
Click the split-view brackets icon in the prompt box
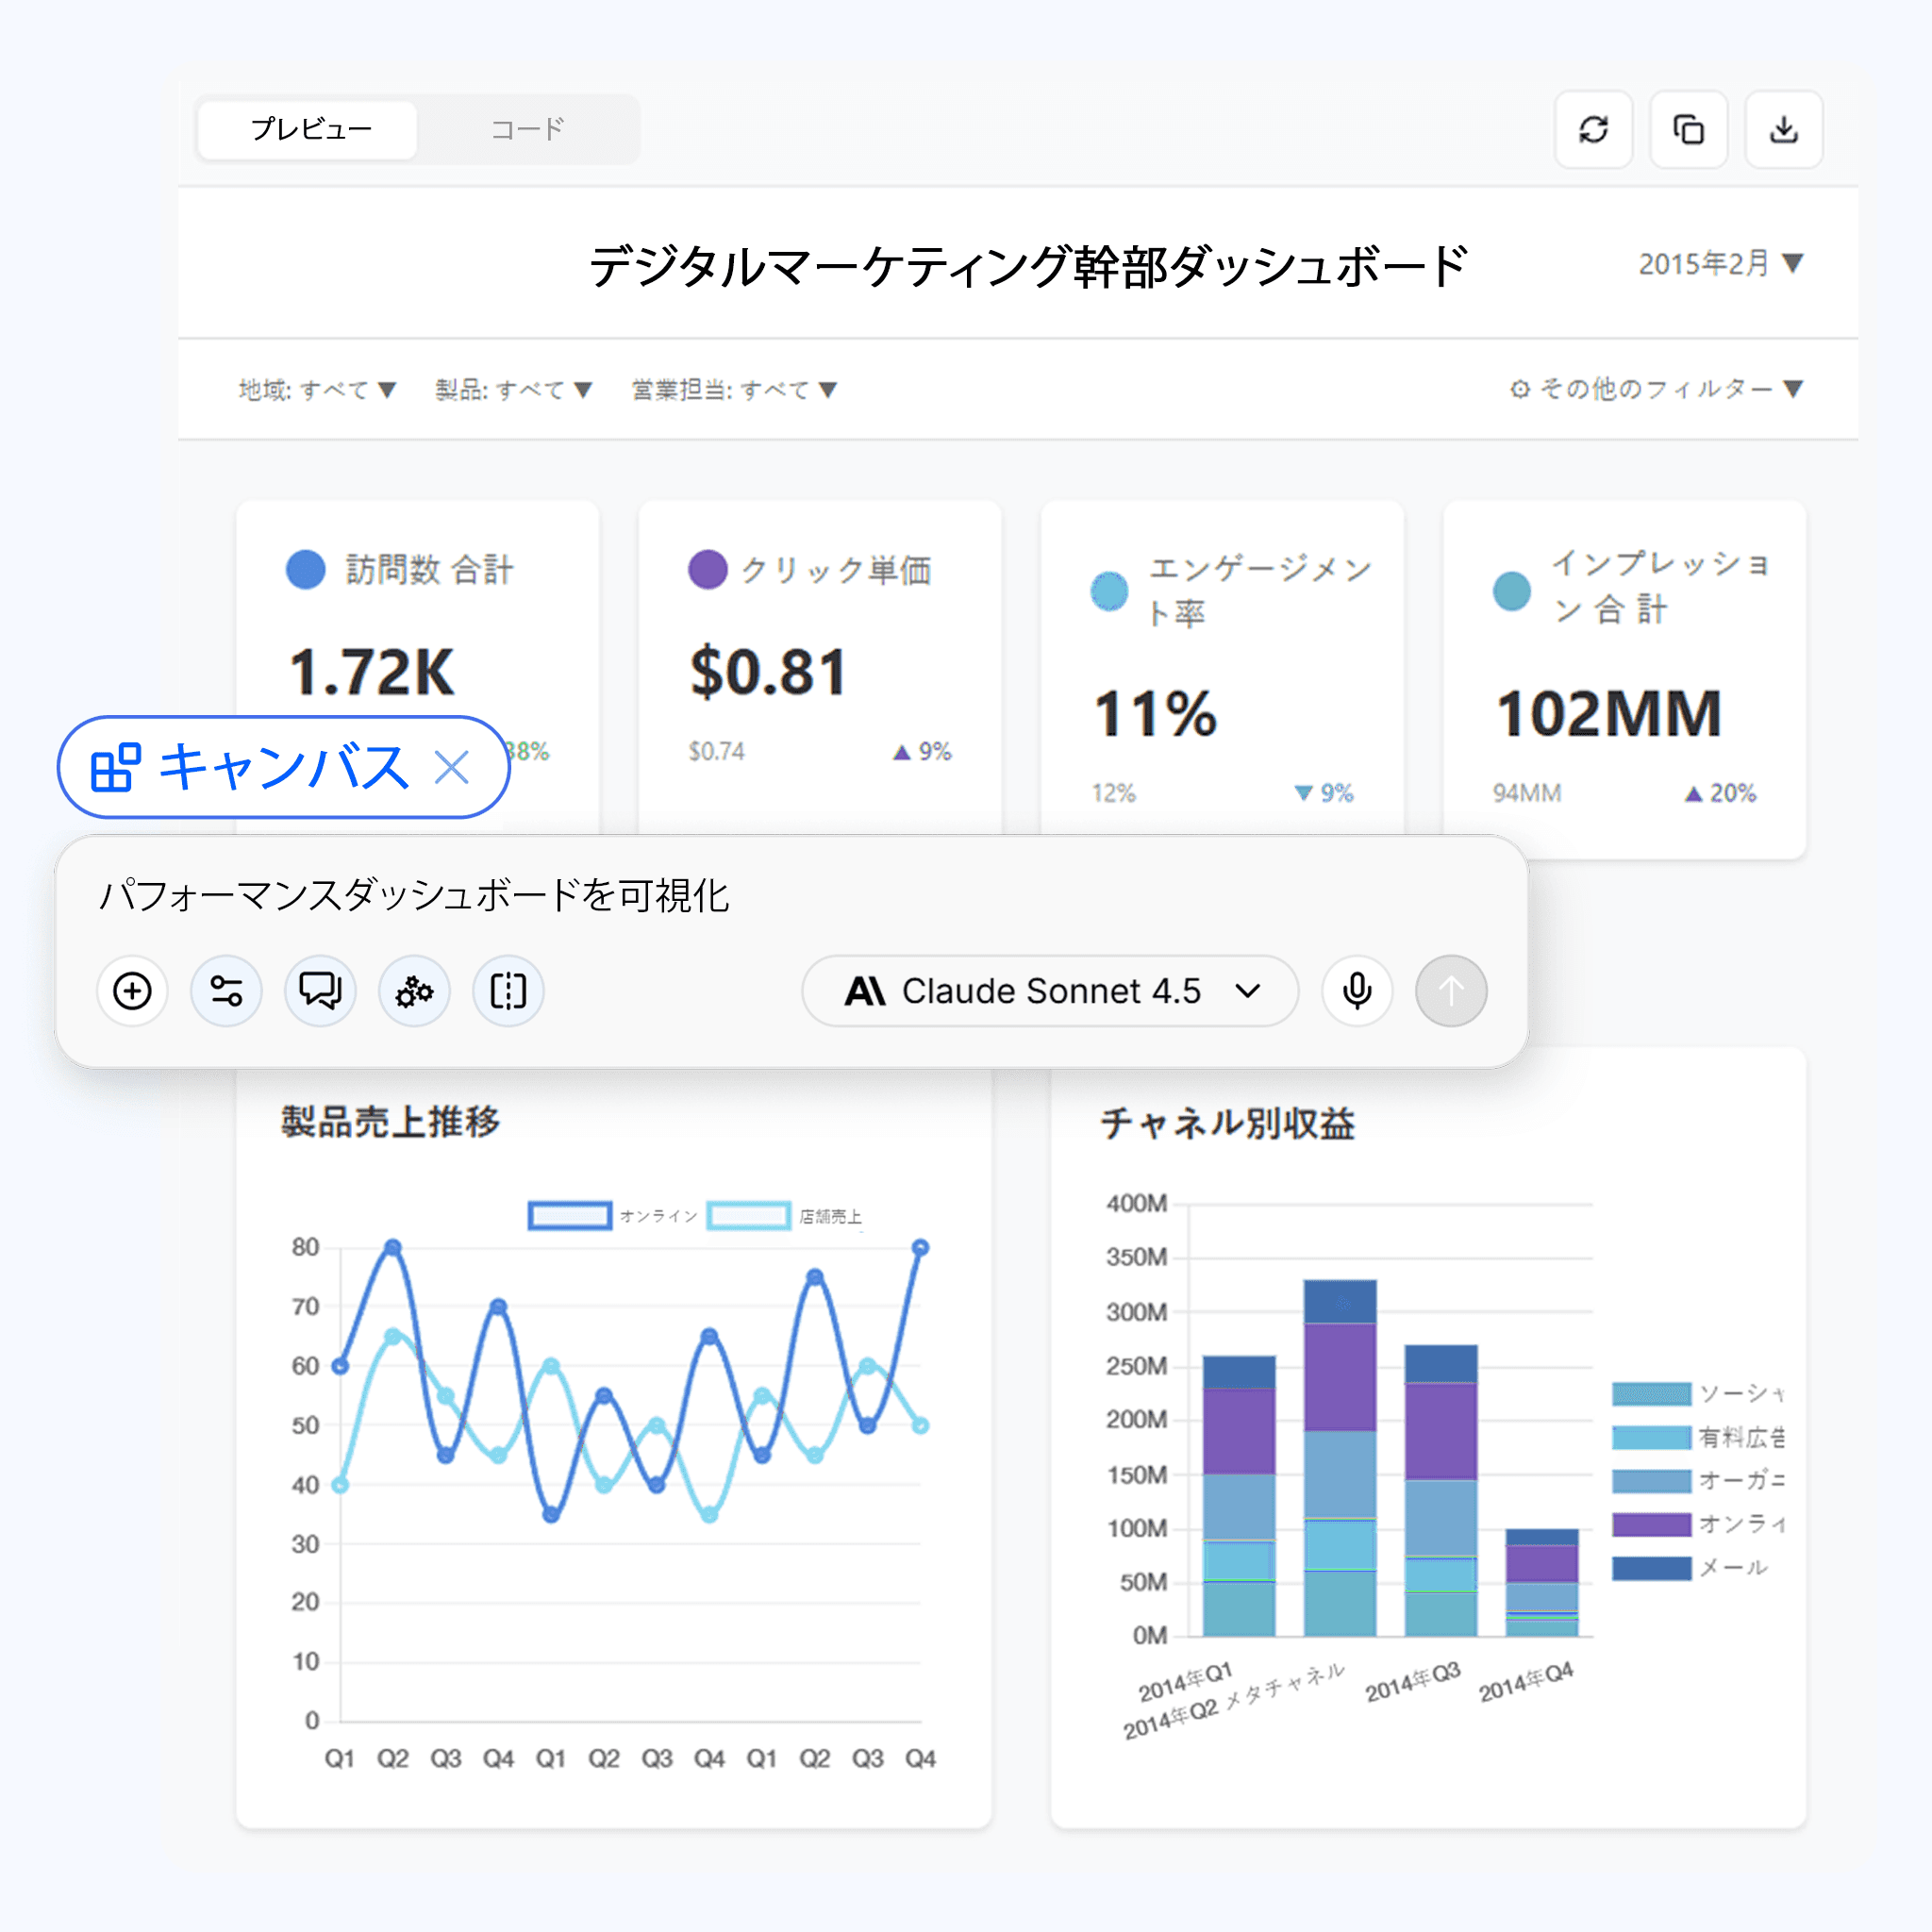point(508,991)
